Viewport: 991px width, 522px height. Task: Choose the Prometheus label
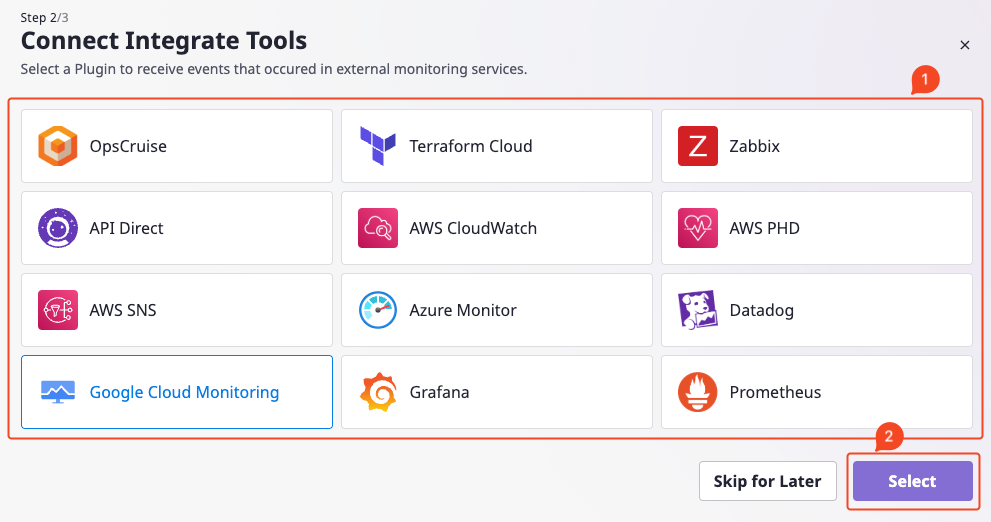point(775,392)
